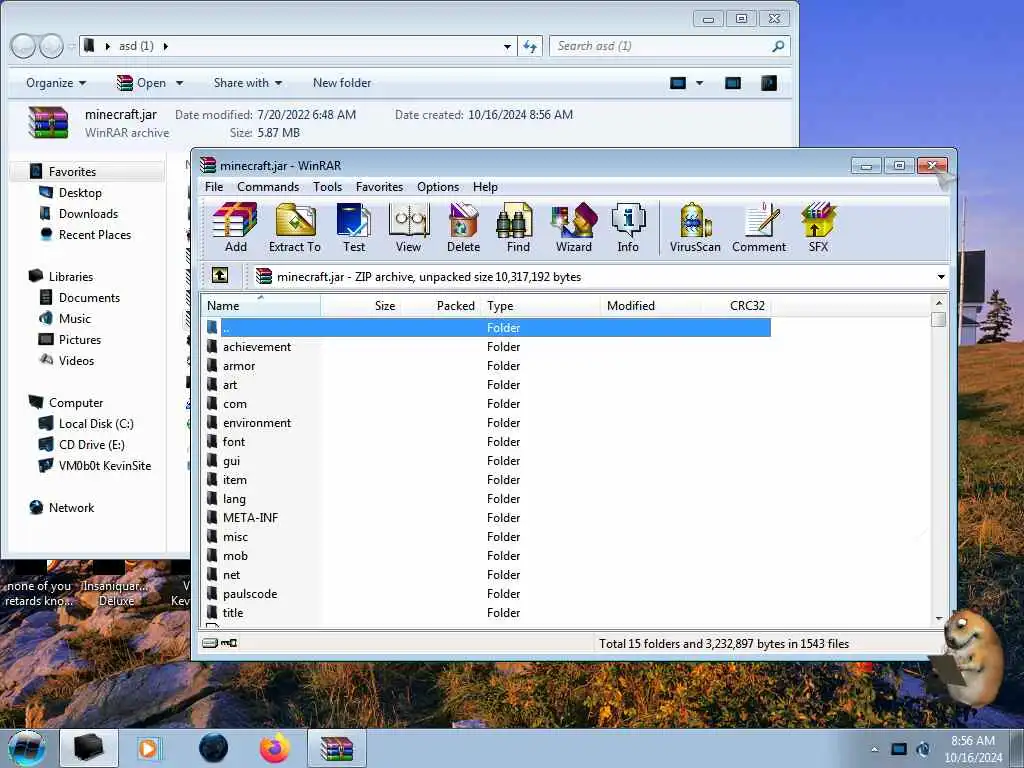Click the SFX toolbar icon
The image size is (1024, 768).
coord(818,227)
